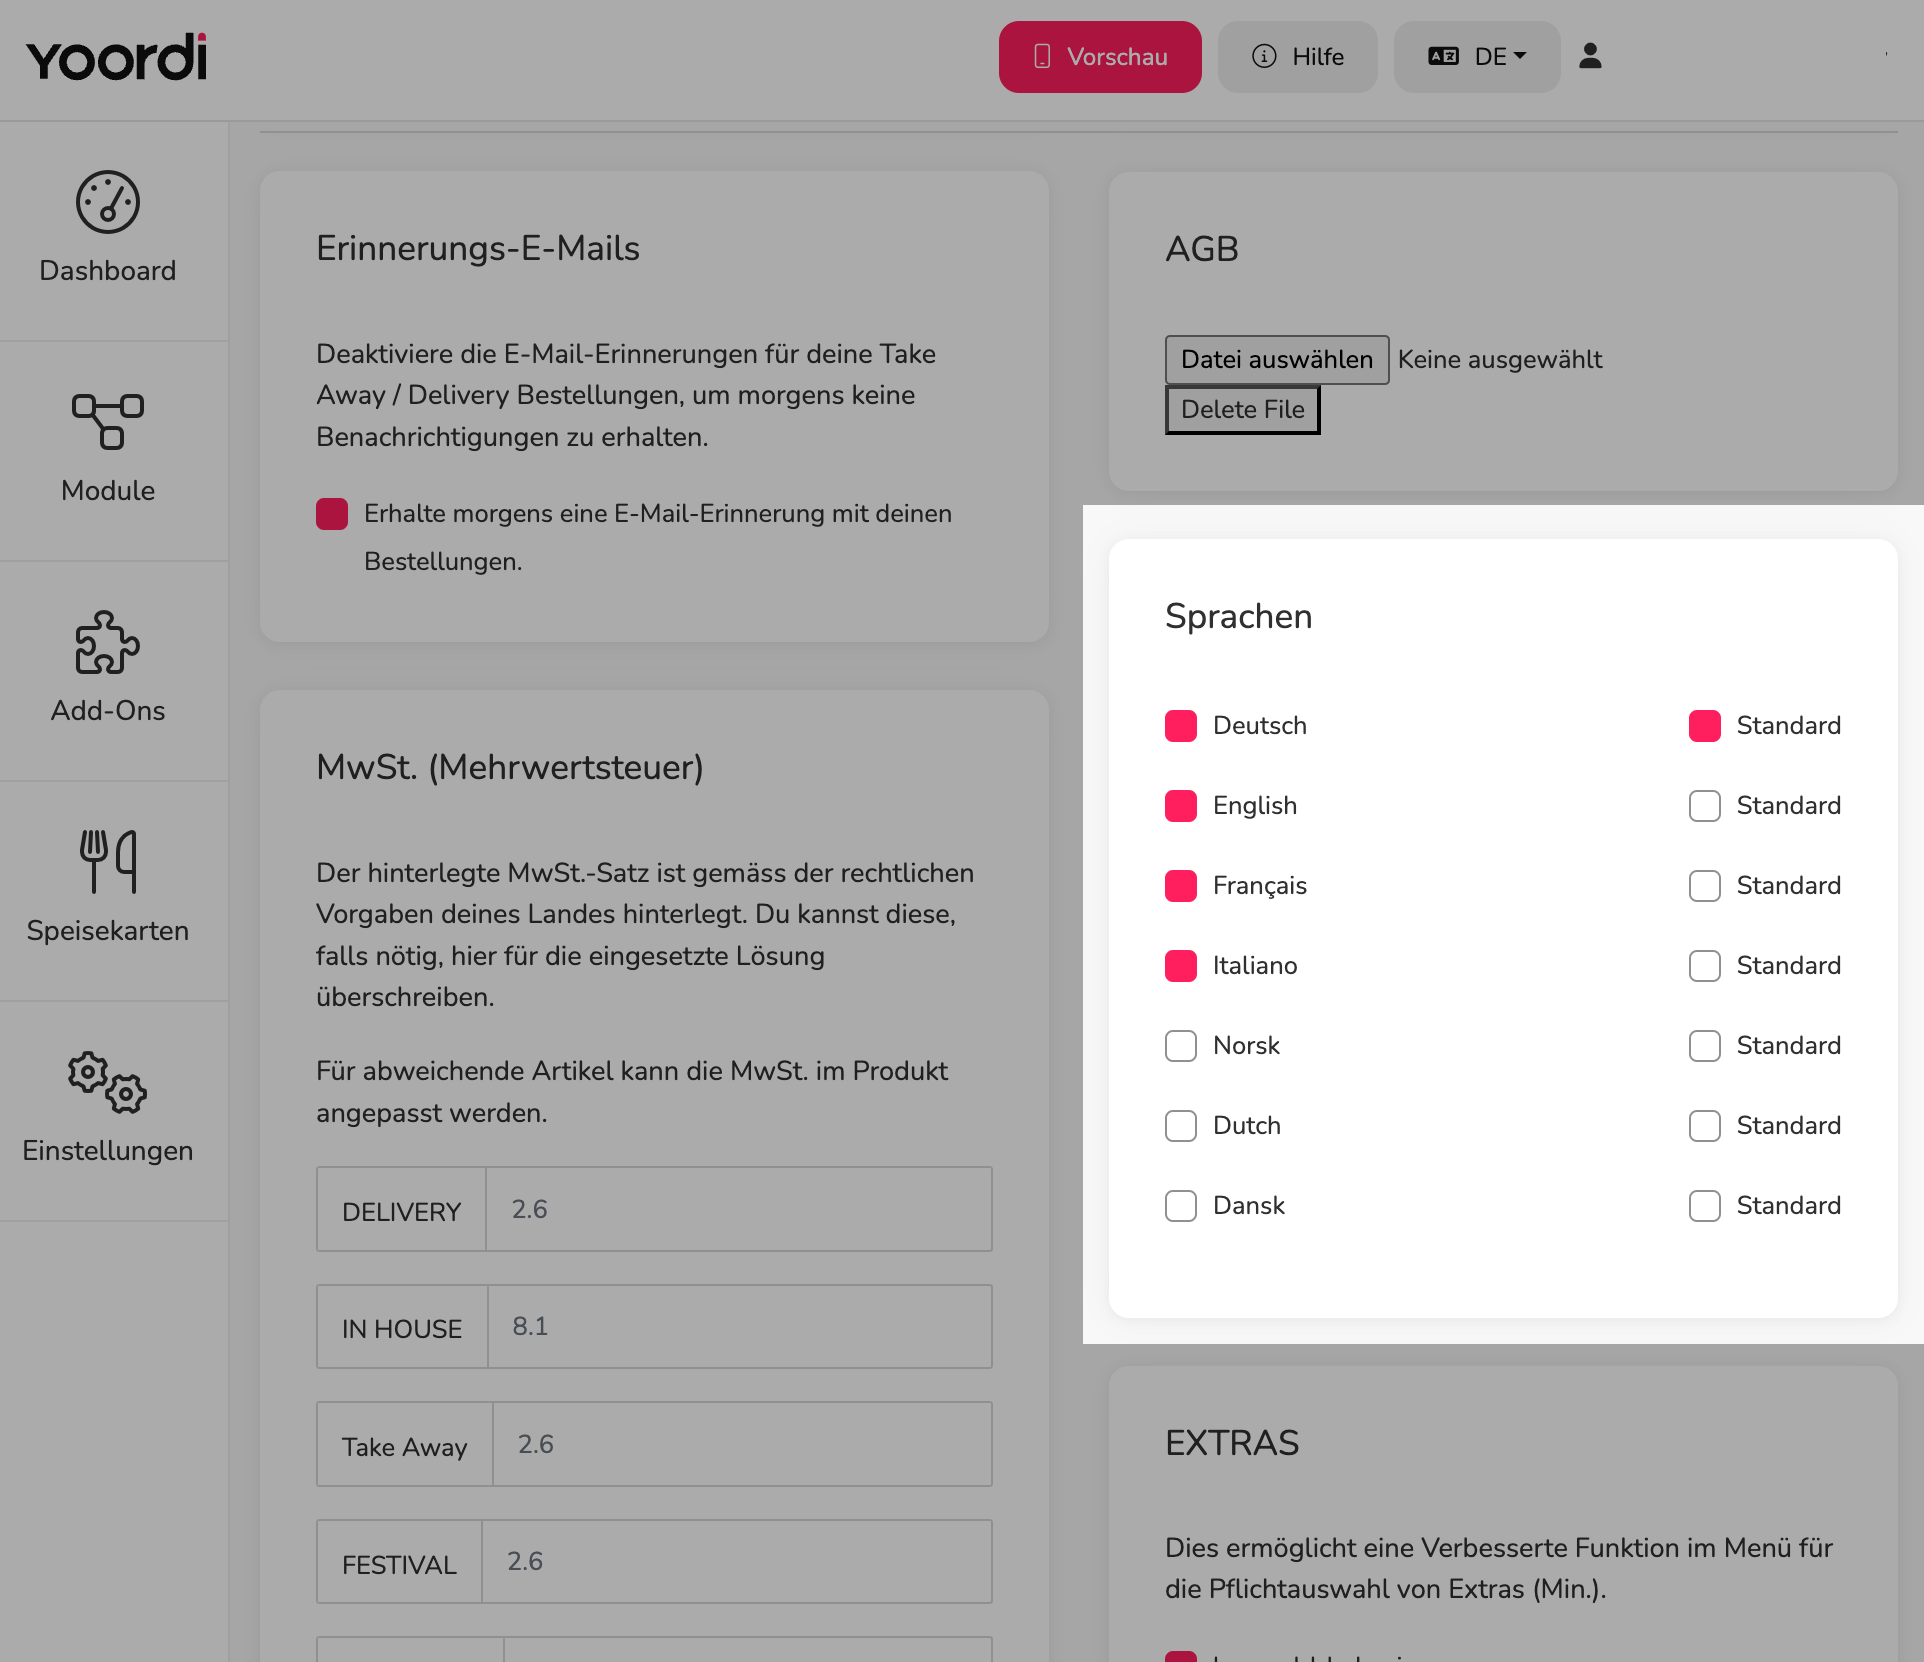Image resolution: width=1924 pixels, height=1662 pixels.
Task: Click Datei auswählen file chooser
Action: [x=1277, y=360]
